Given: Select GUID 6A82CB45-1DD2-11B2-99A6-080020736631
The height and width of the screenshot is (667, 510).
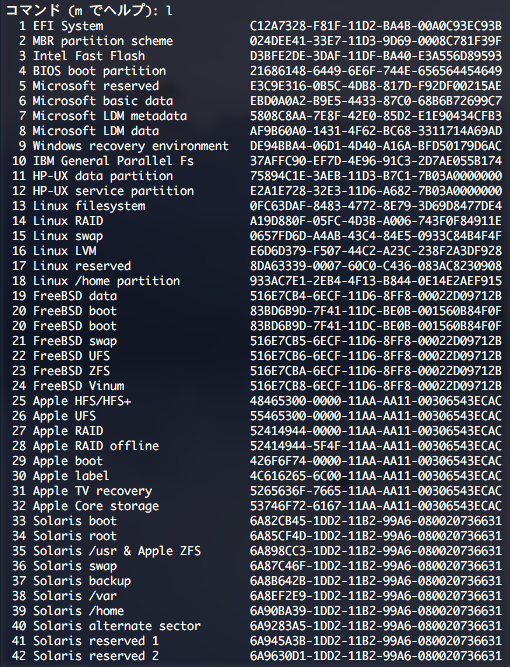Looking at the screenshot, I should [376, 521].
